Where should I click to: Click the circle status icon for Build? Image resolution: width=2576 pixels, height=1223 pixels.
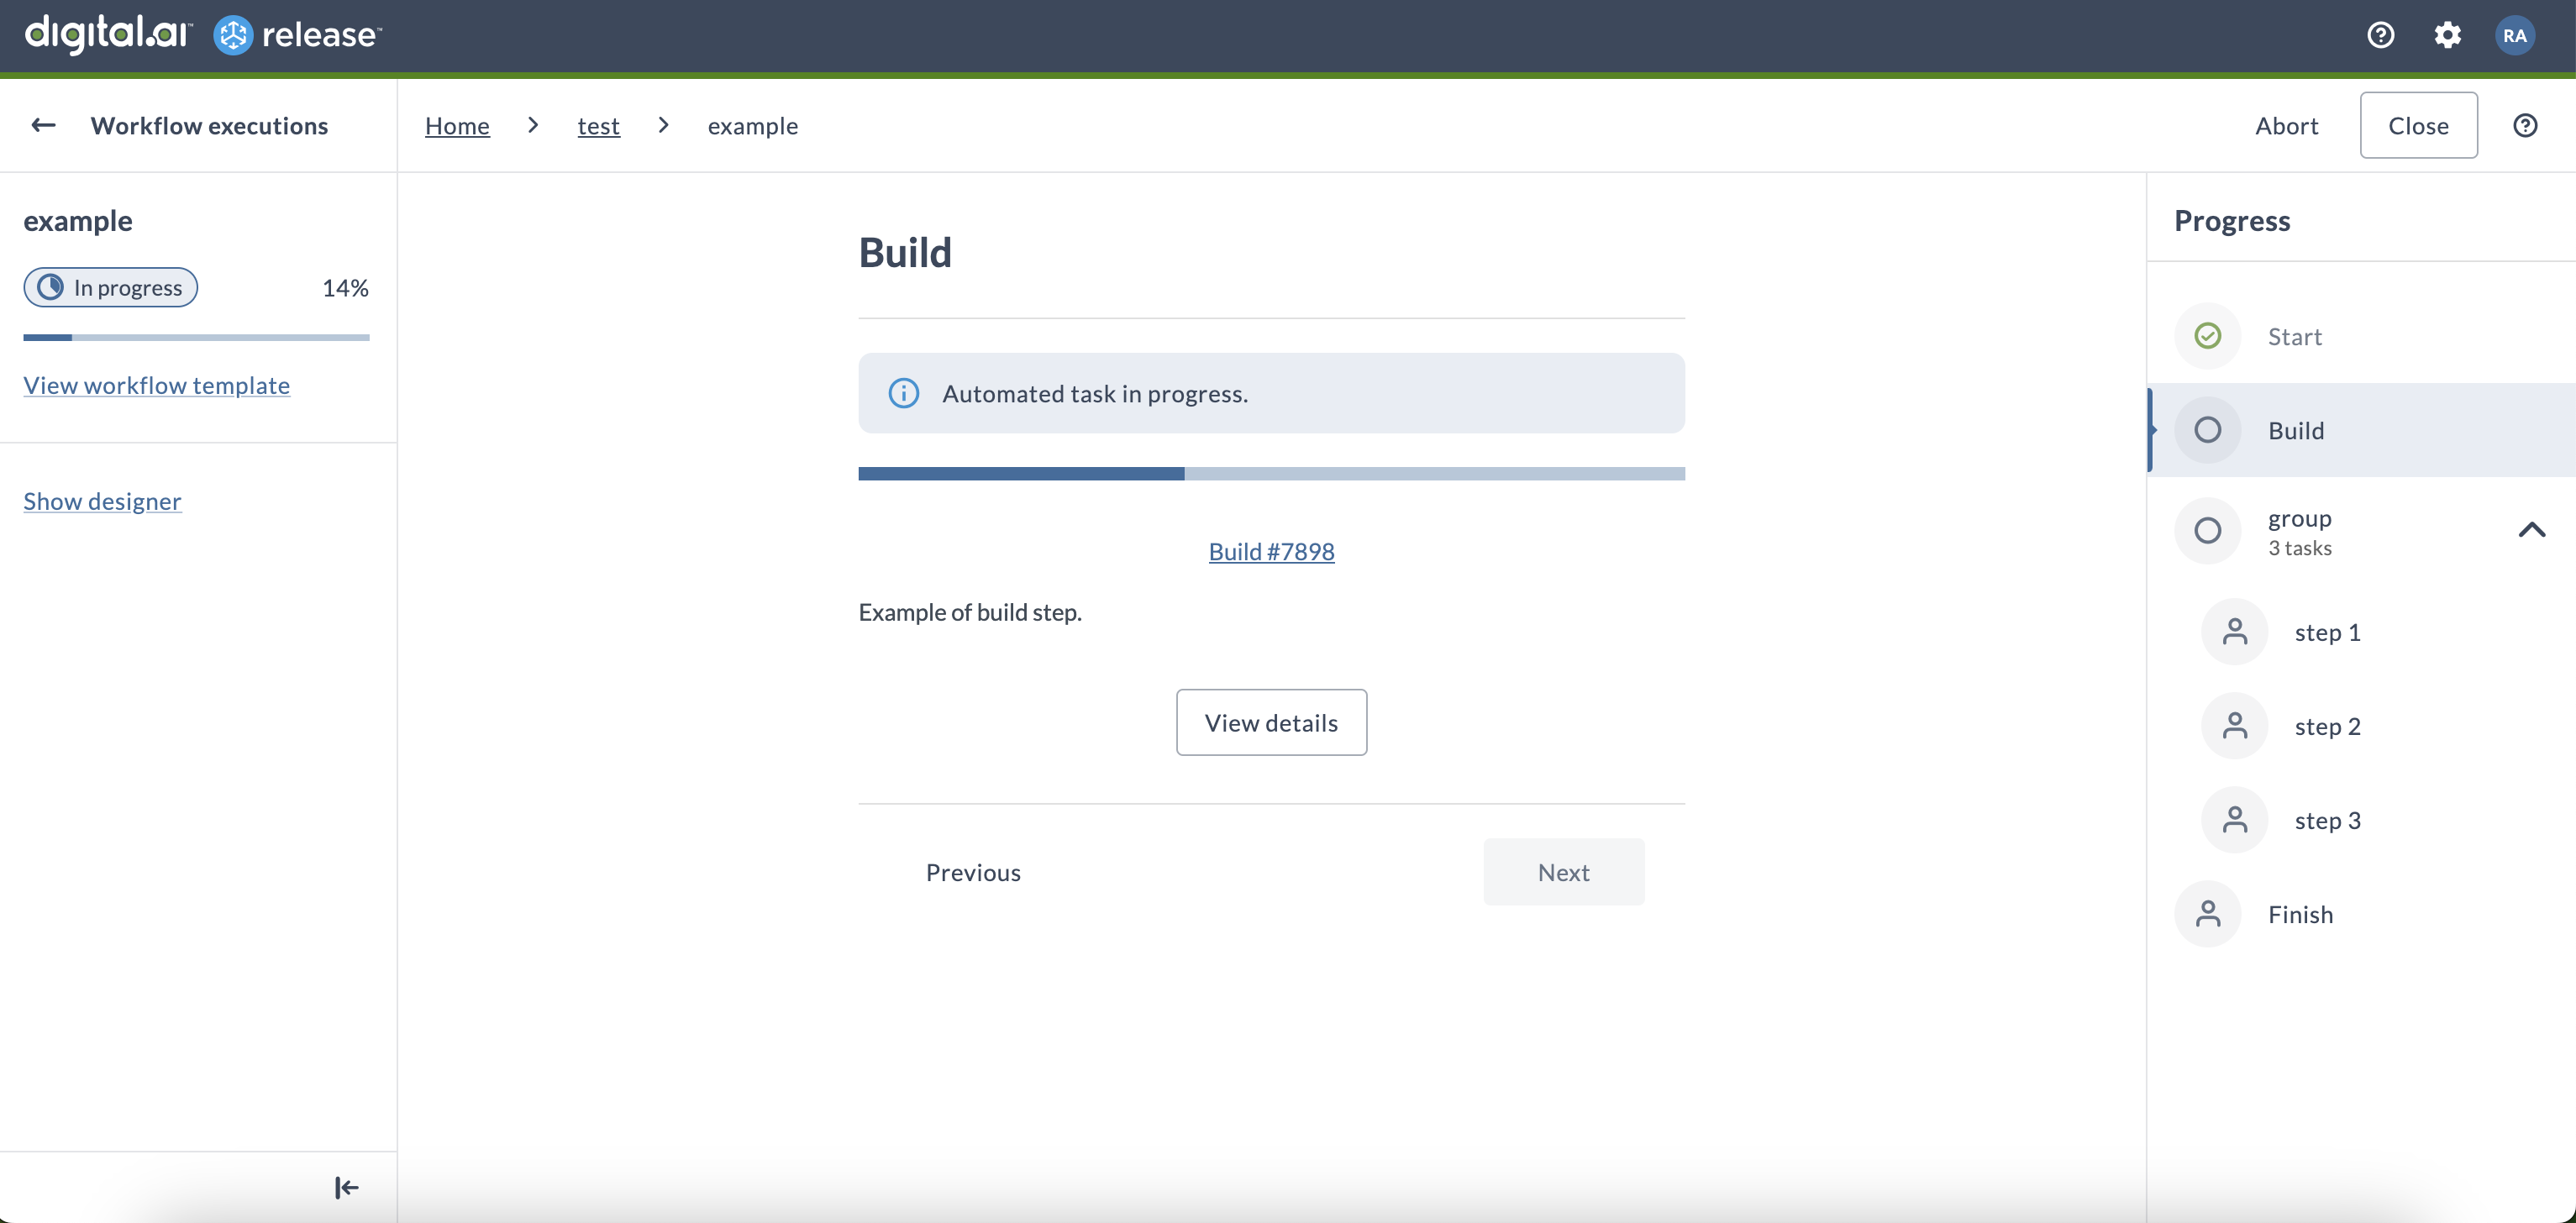click(2208, 430)
